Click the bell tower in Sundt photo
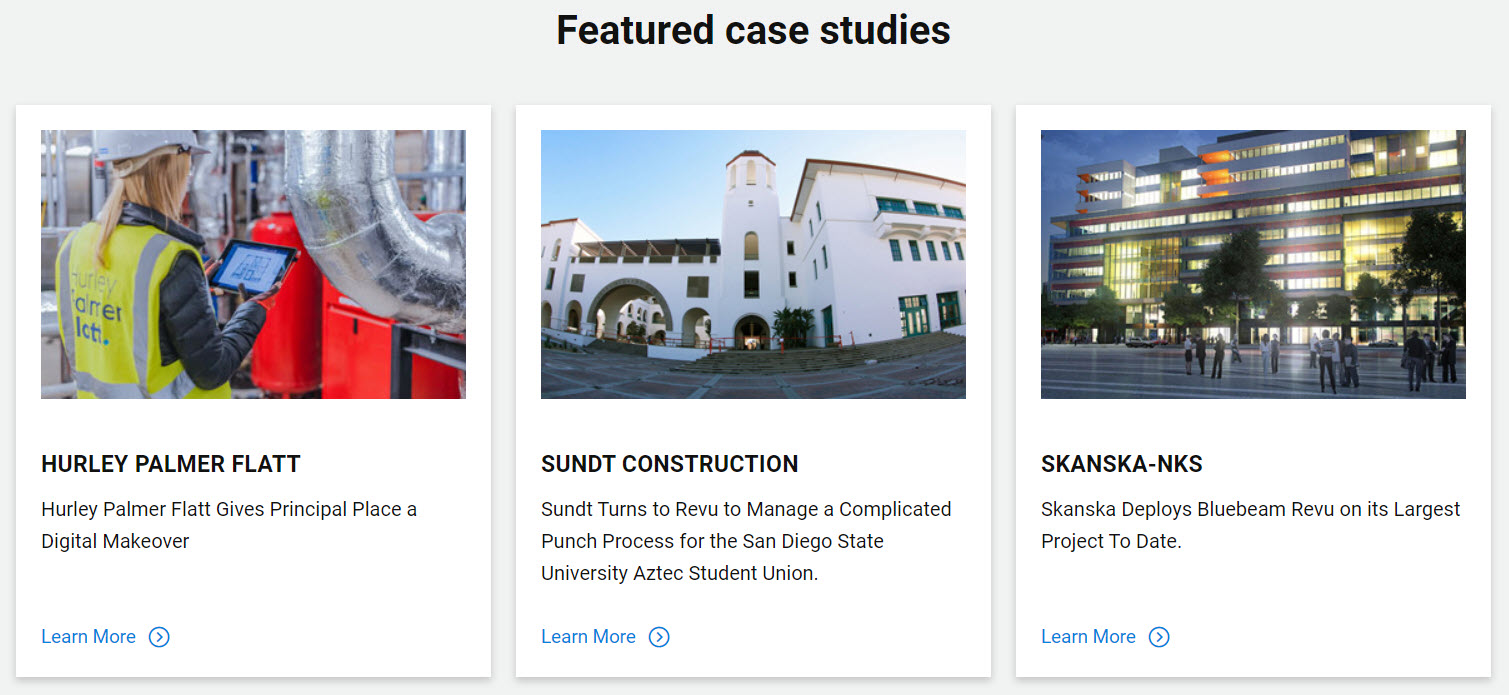Screen dimensions: 1509x695 750,240
